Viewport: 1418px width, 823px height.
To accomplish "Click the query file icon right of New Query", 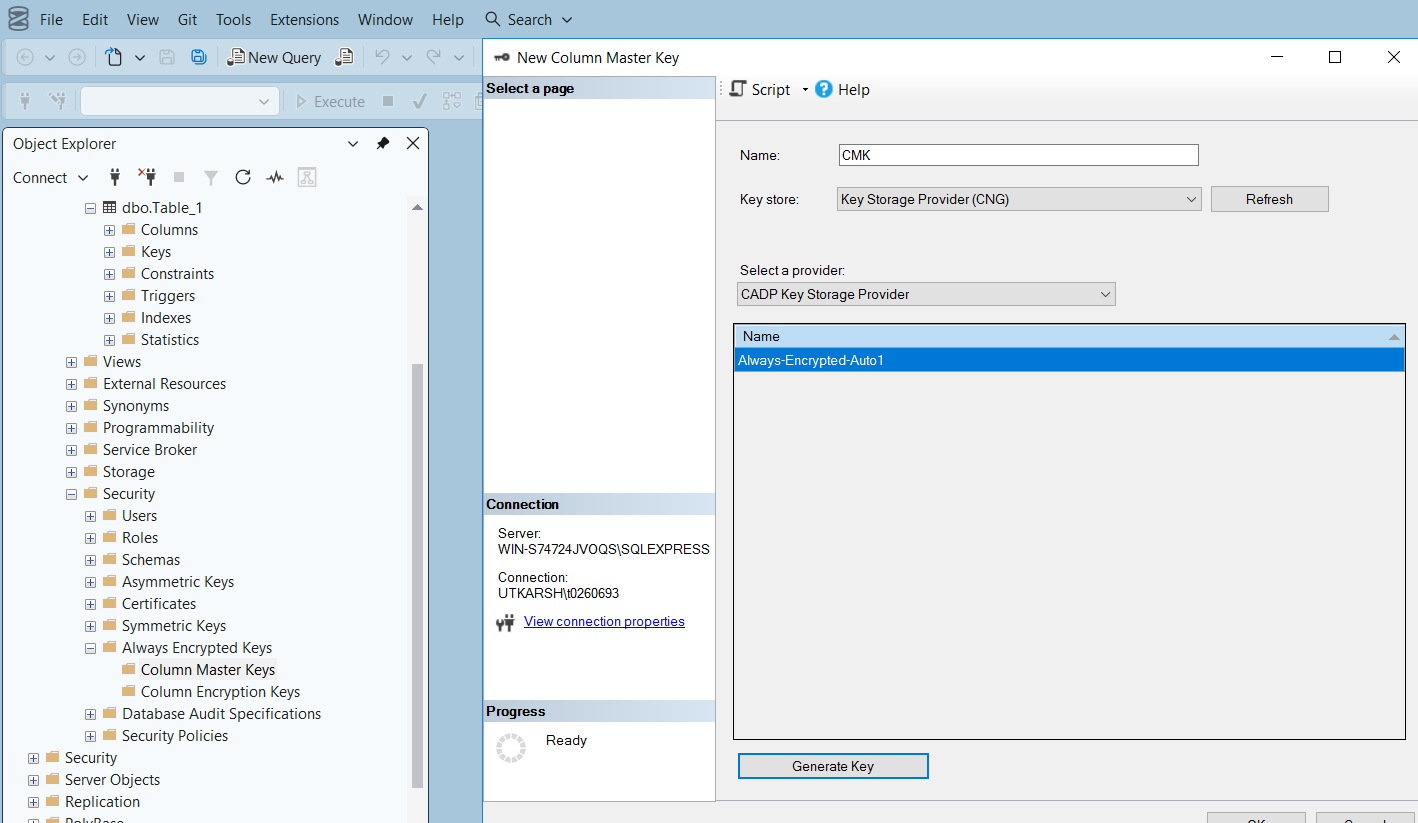I will 344,57.
